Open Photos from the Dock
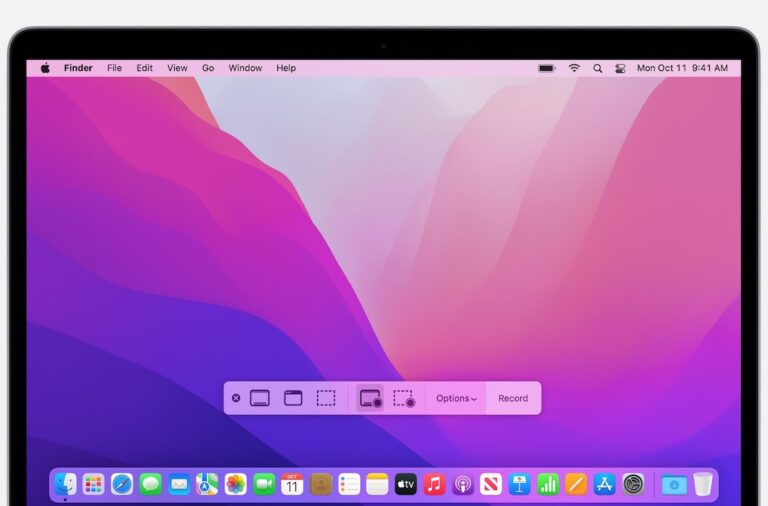The image size is (768, 506). (x=236, y=484)
